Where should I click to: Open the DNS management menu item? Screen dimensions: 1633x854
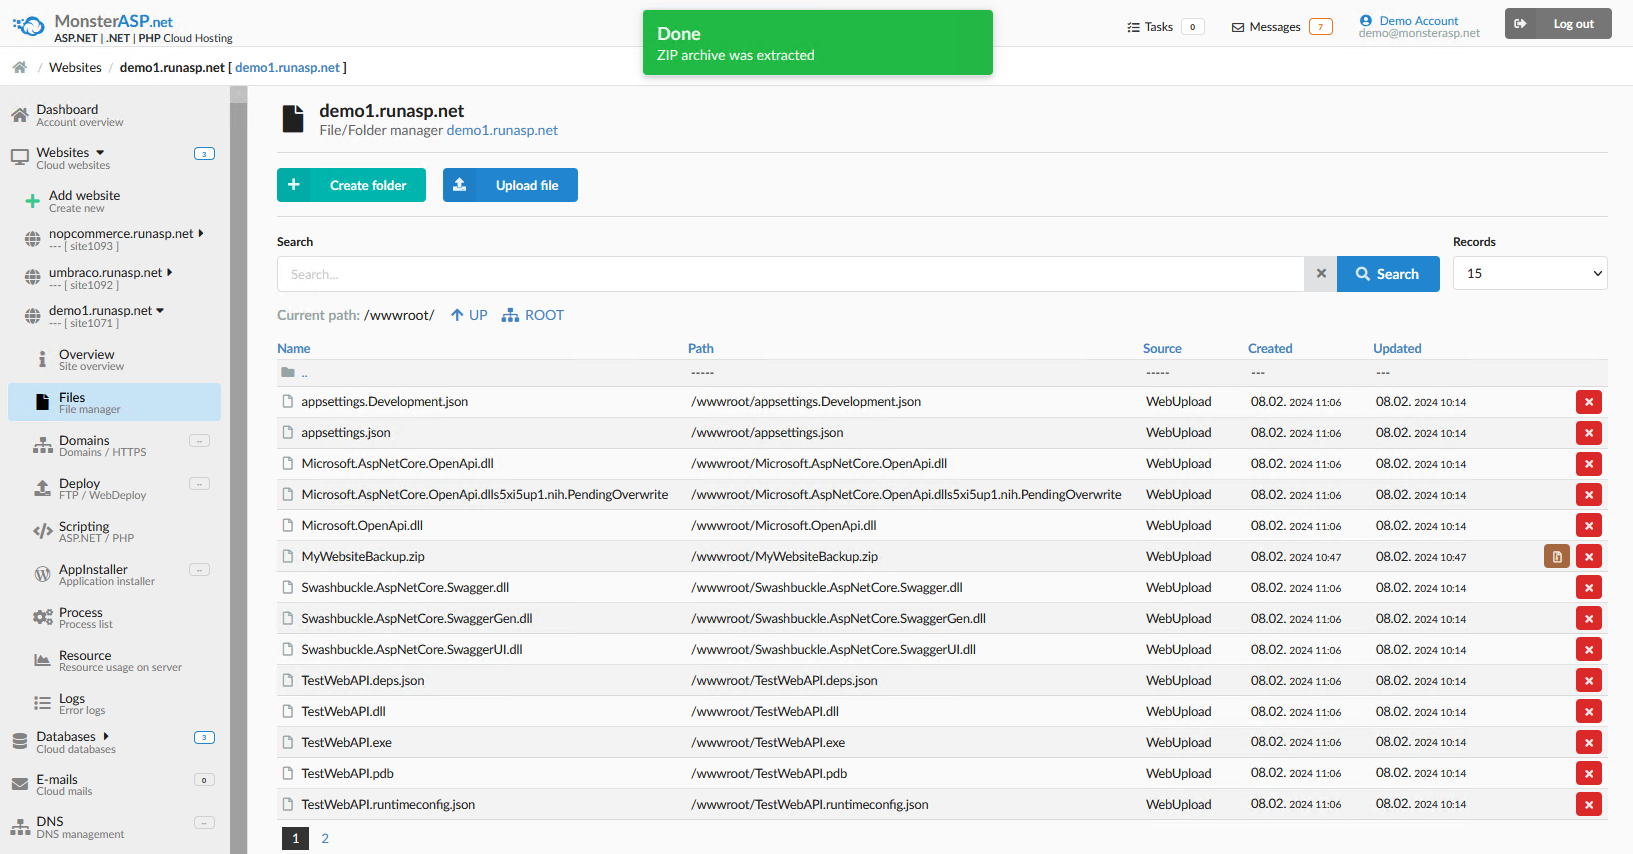point(114,827)
